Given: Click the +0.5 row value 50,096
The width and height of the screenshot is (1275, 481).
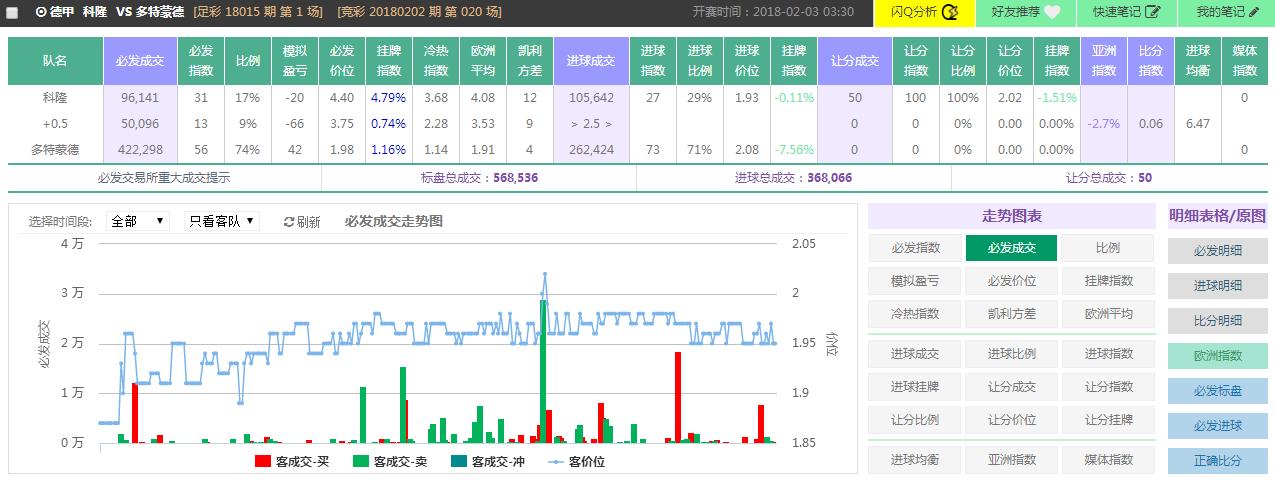Looking at the screenshot, I should (x=140, y=124).
